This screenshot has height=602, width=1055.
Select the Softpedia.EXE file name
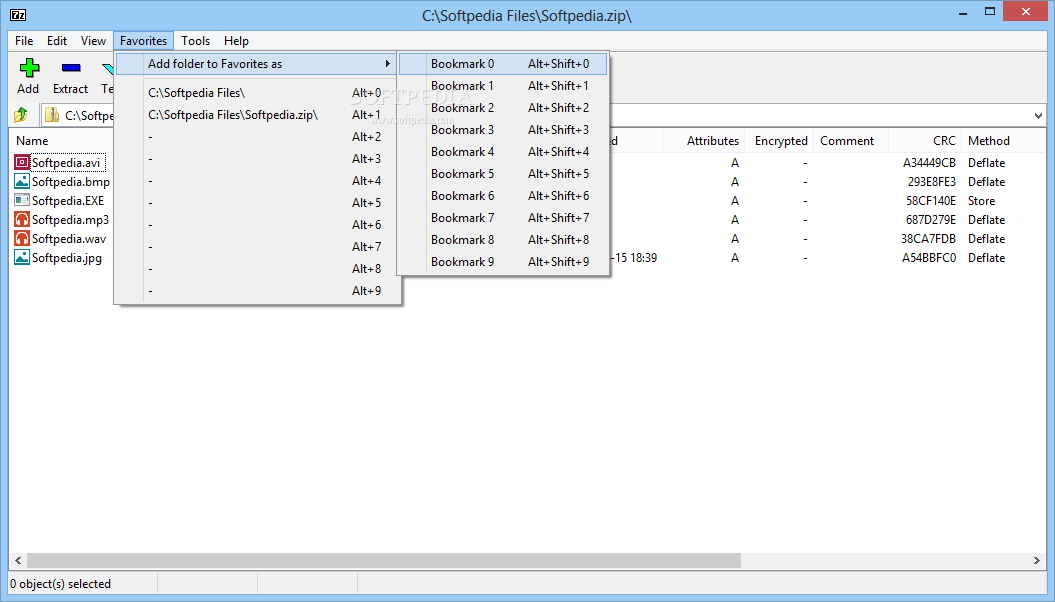tap(68, 200)
